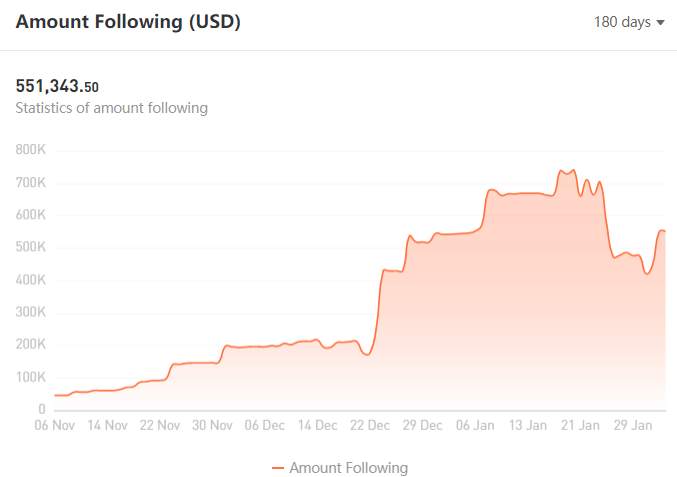
Task: Open the 180 days period dropdown
Action: tap(629, 22)
